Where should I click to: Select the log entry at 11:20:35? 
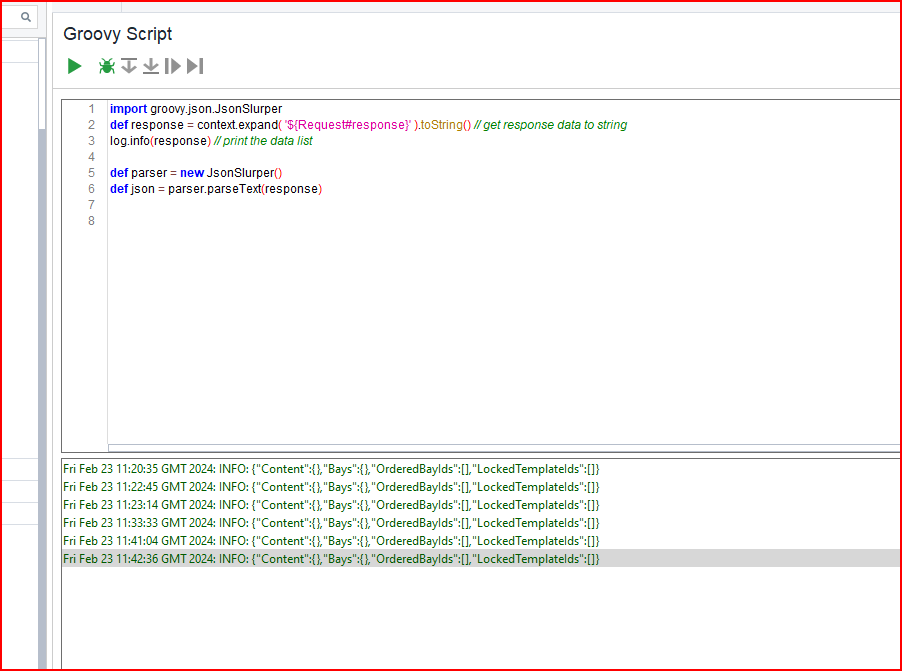click(330, 469)
